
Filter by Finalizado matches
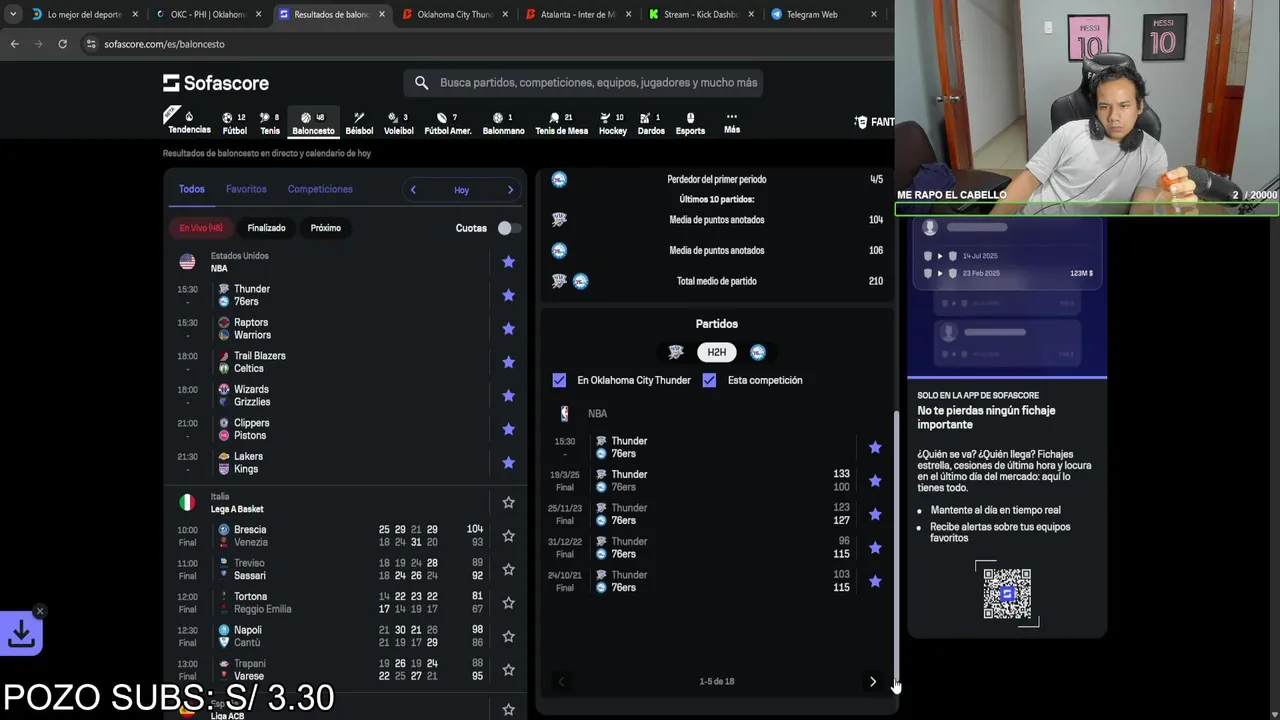267,228
